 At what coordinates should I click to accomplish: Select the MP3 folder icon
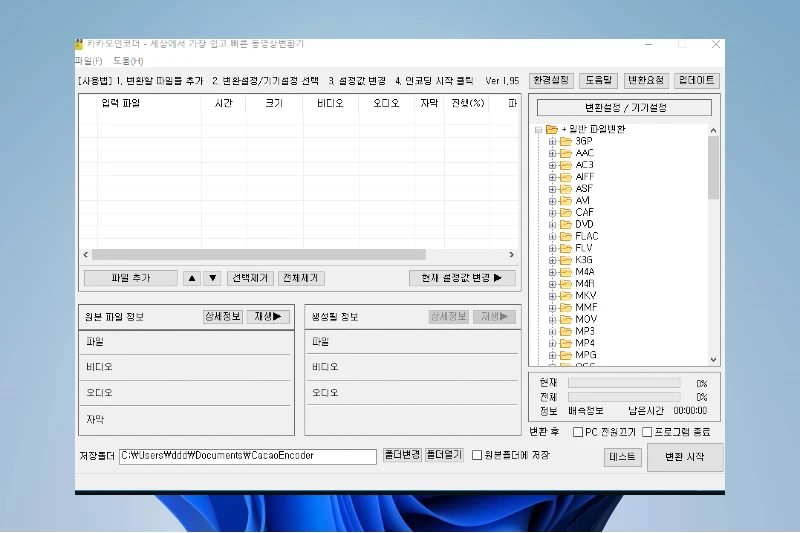click(565, 332)
